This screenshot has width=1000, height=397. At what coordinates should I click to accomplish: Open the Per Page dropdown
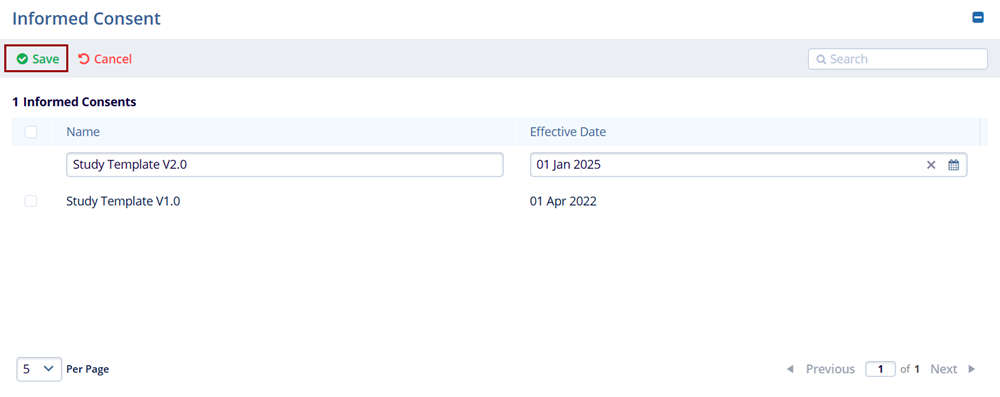tap(39, 369)
